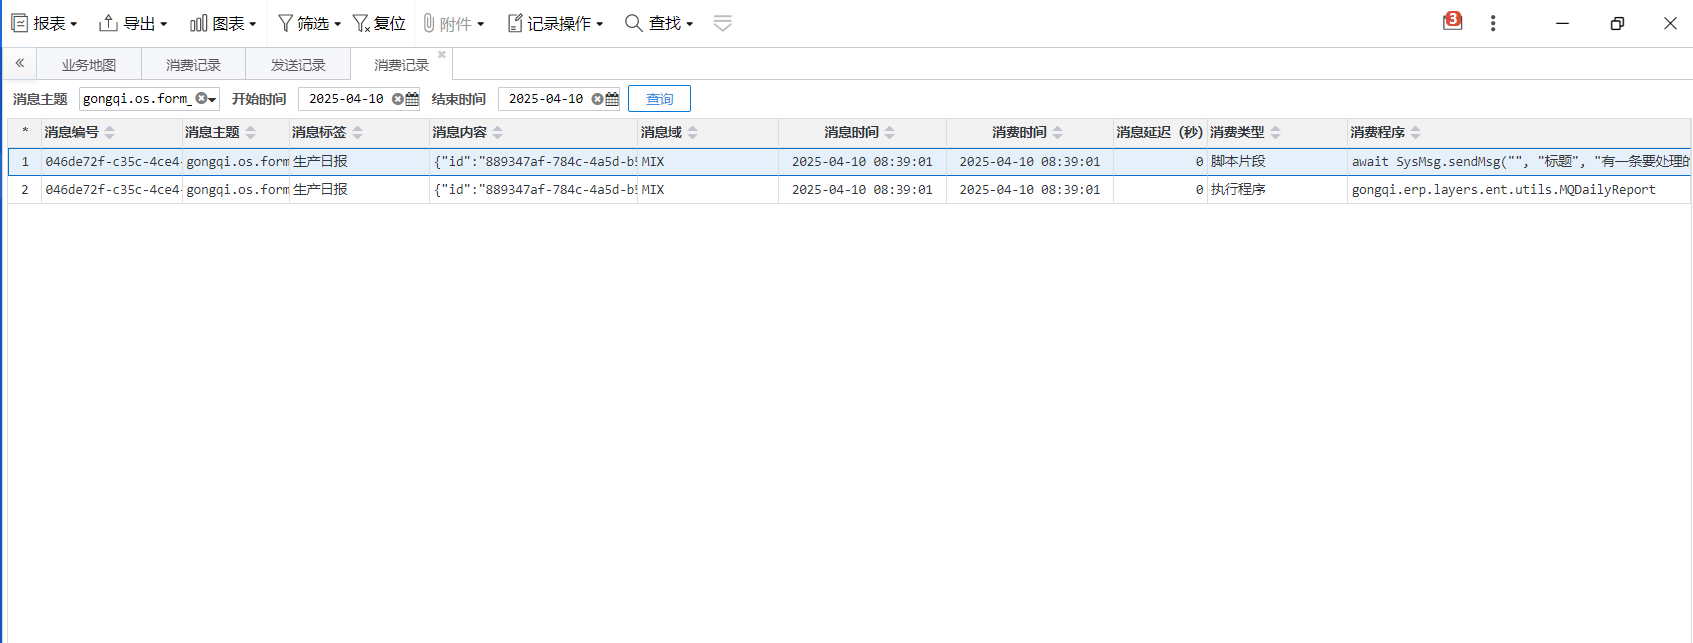The width and height of the screenshot is (1693, 643).
Task: Click the message ID cell in row 2
Action: coord(112,189)
